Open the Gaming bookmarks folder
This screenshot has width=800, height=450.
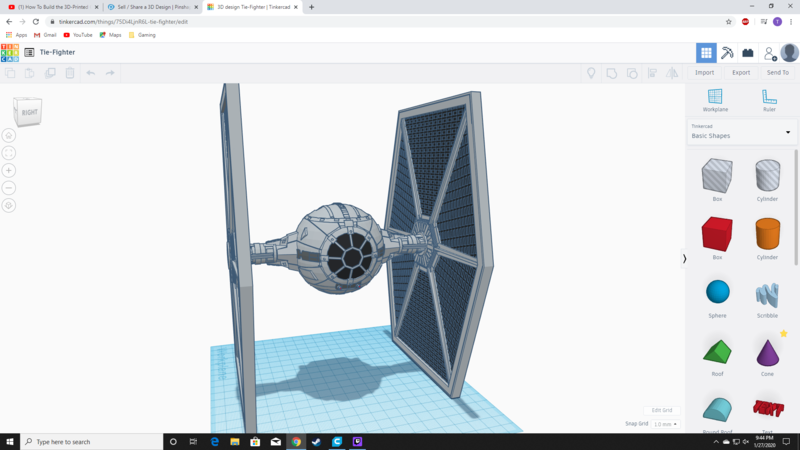(x=142, y=35)
